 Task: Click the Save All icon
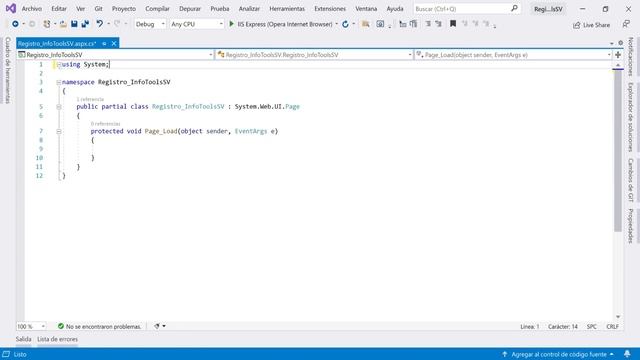pos(85,24)
